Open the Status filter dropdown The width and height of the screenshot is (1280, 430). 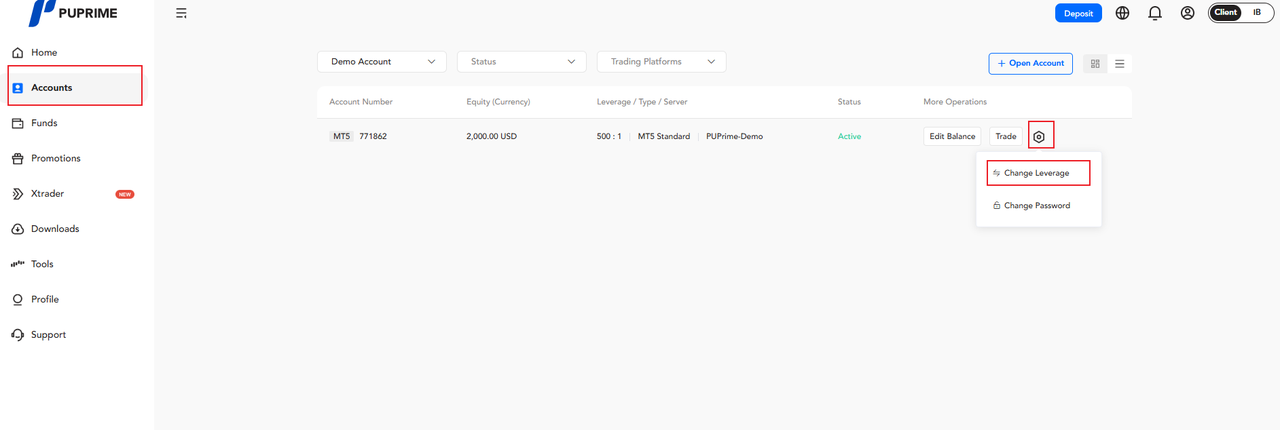tap(522, 62)
